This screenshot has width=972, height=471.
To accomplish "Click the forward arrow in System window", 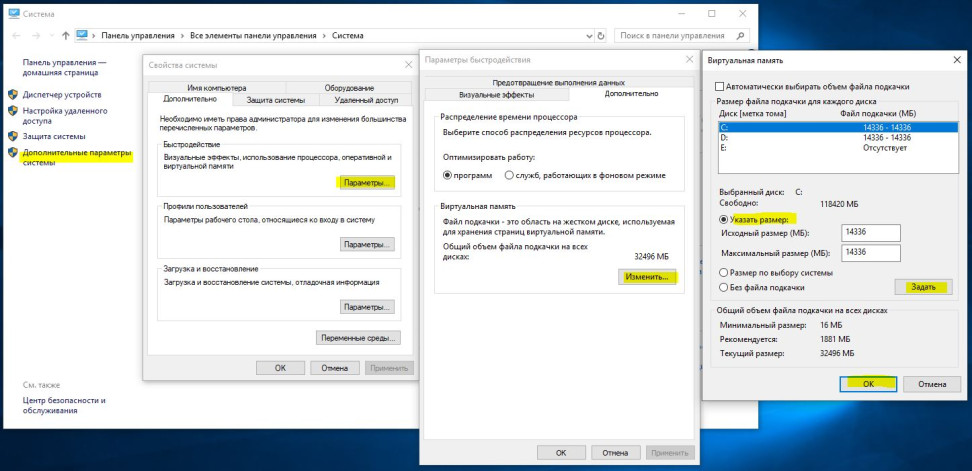I will coord(36,35).
